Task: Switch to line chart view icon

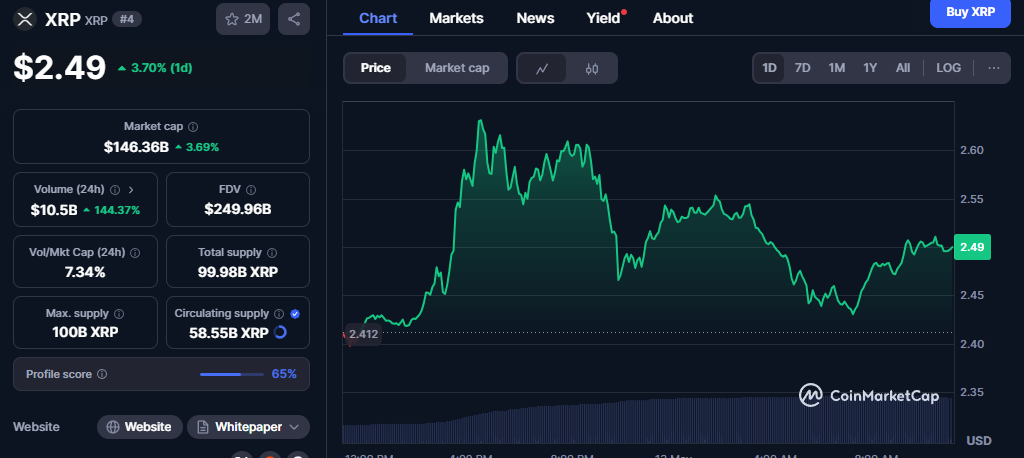Action: coord(541,69)
